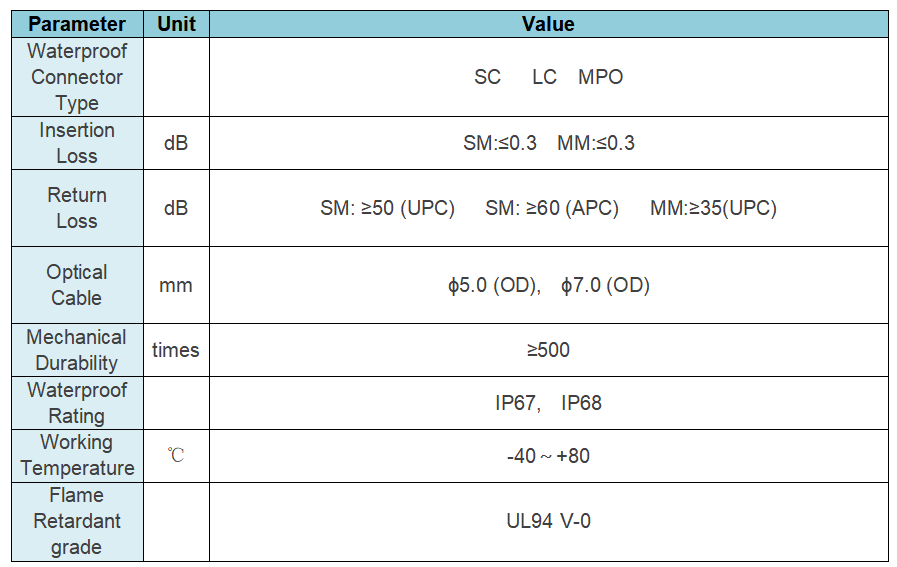Select the Return Loss parameter cell
Image resolution: width=897 pixels, height=567 pixels.
tap(77, 208)
